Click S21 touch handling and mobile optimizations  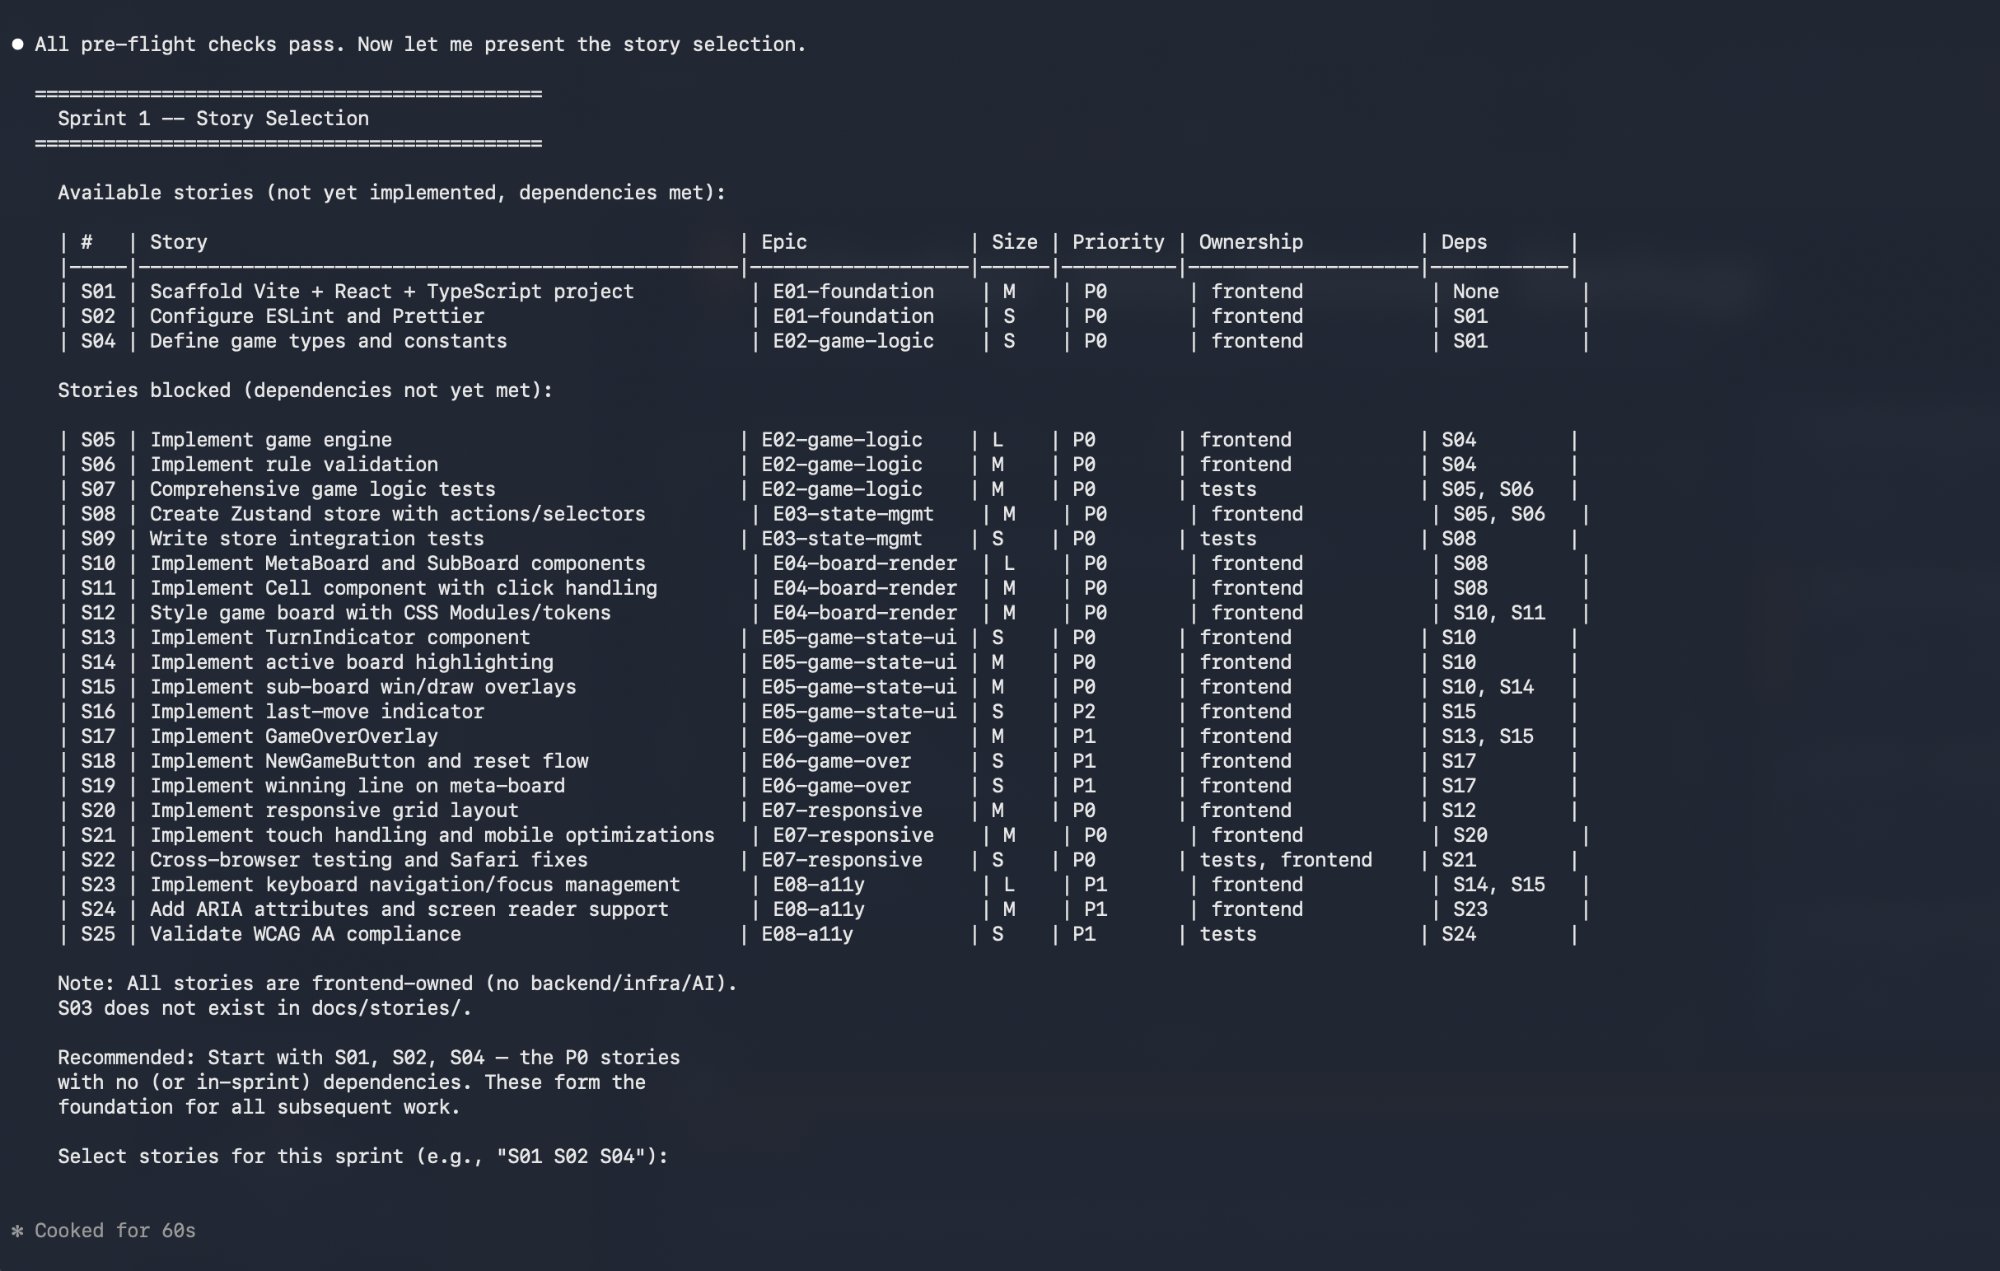(432, 835)
